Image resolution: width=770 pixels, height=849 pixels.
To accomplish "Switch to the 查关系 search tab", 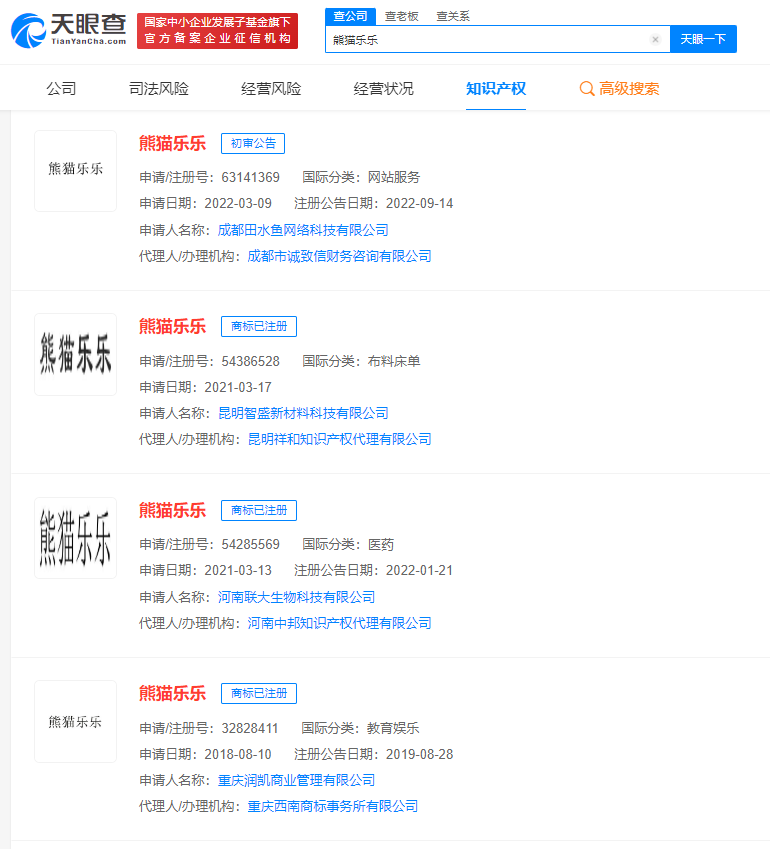I will (453, 17).
